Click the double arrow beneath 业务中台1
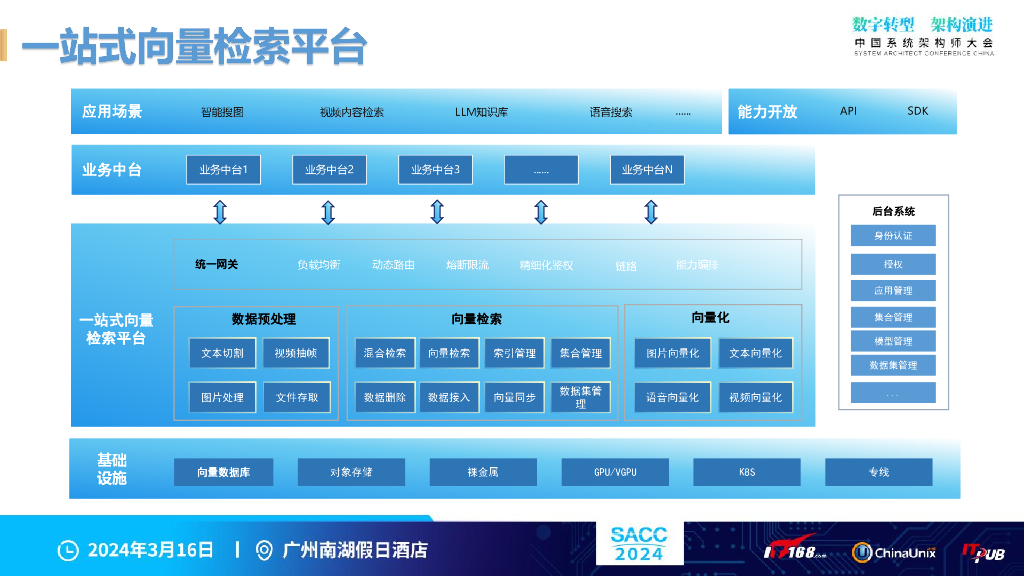This screenshot has width=1024, height=576. 220,212
